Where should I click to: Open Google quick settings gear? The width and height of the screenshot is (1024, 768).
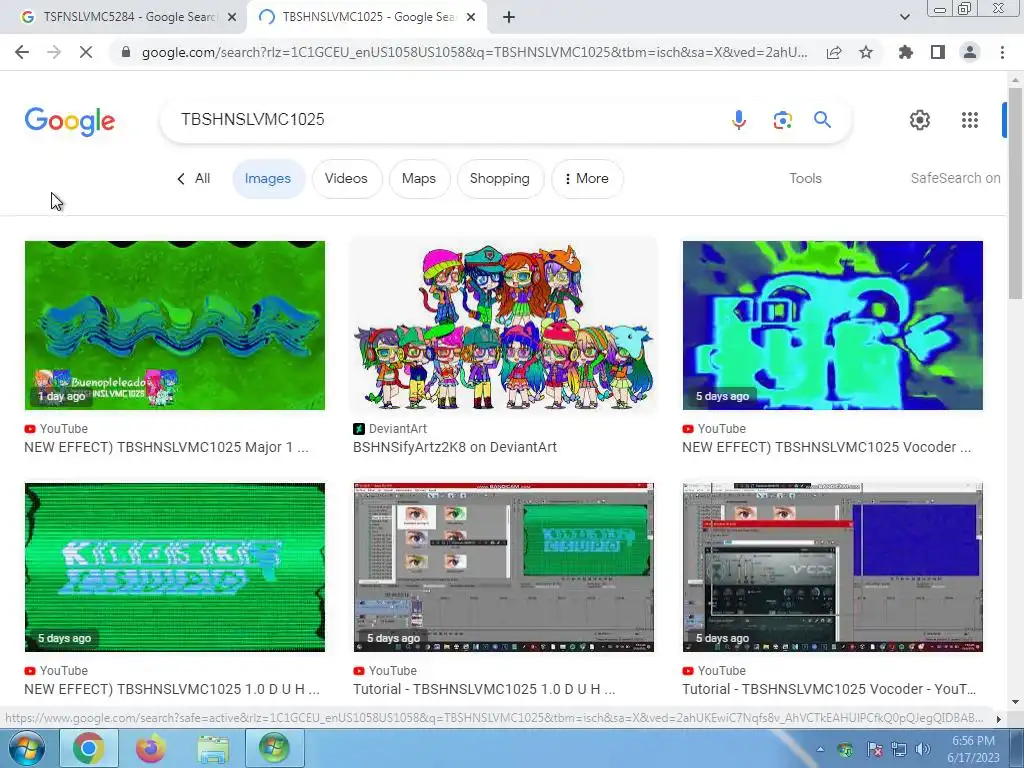click(x=920, y=120)
